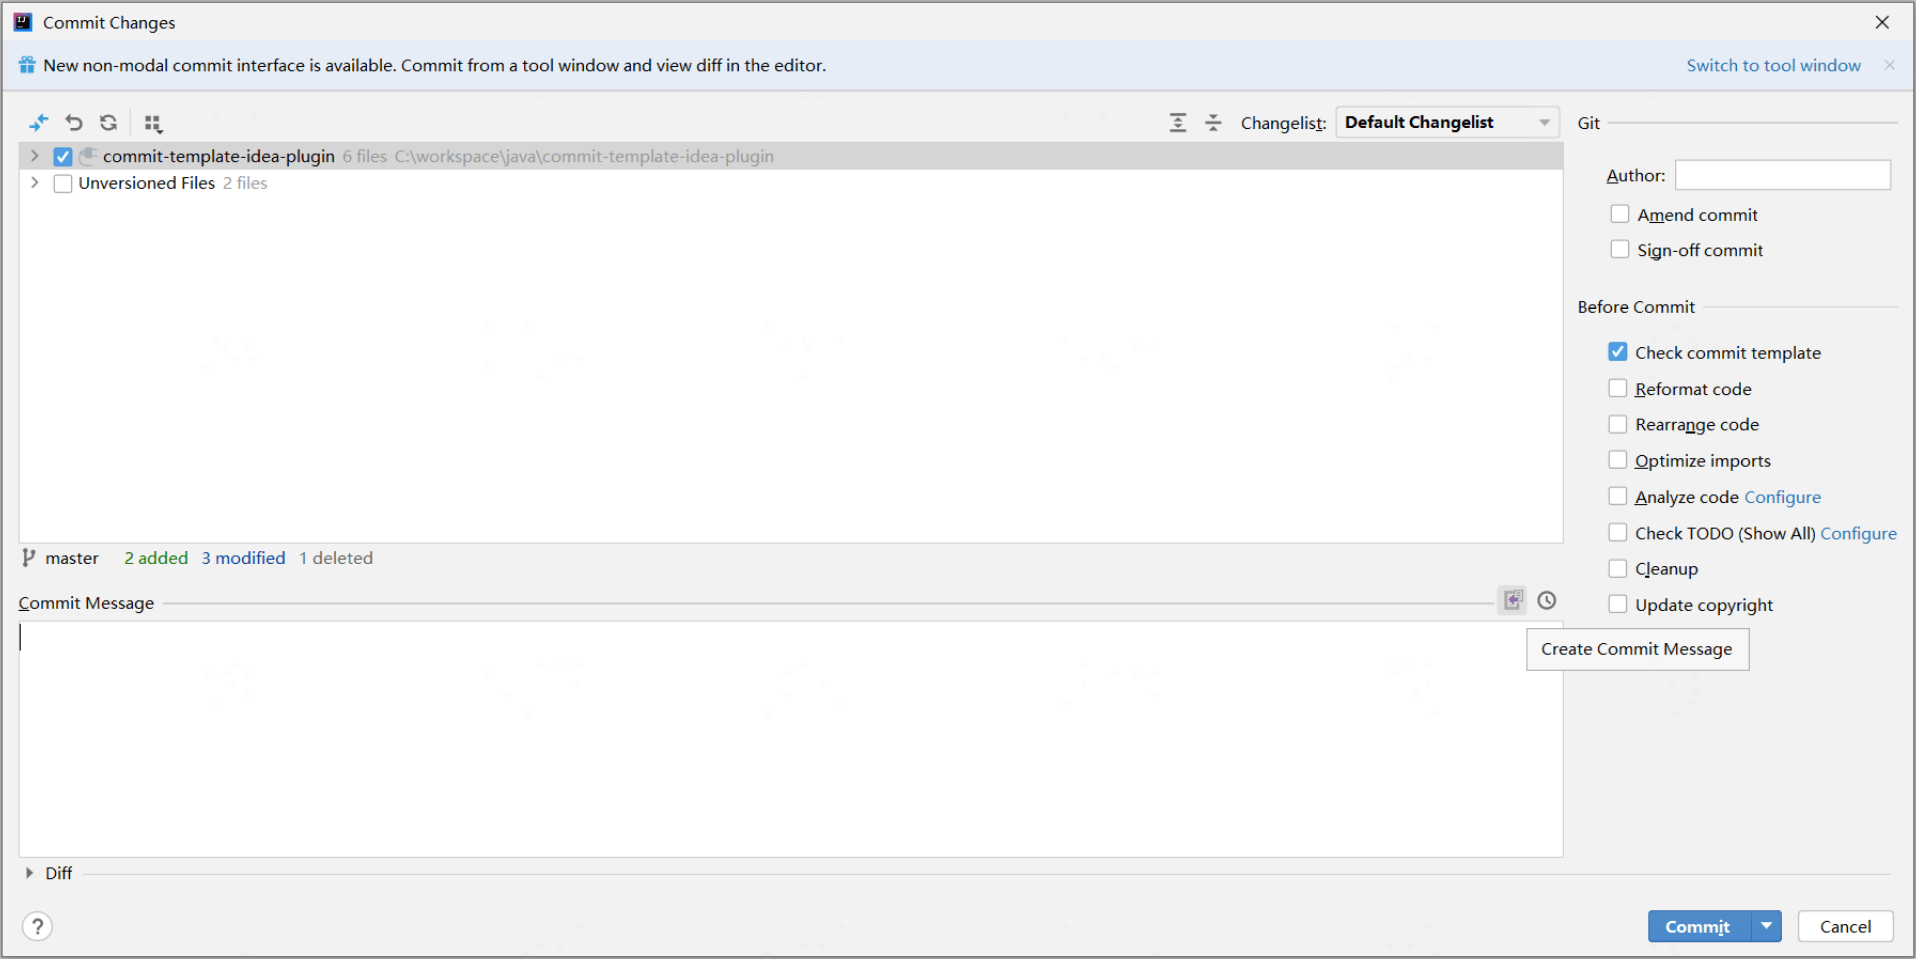Open the Default Changelist dropdown

1447,122
